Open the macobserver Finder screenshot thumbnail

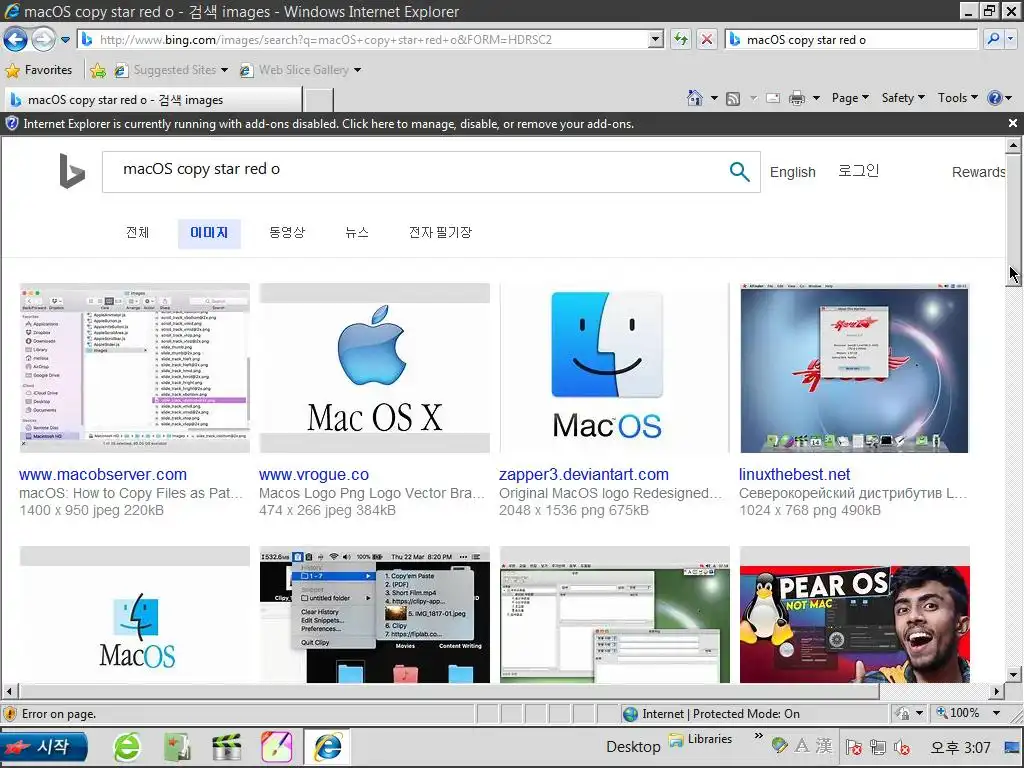click(x=135, y=368)
